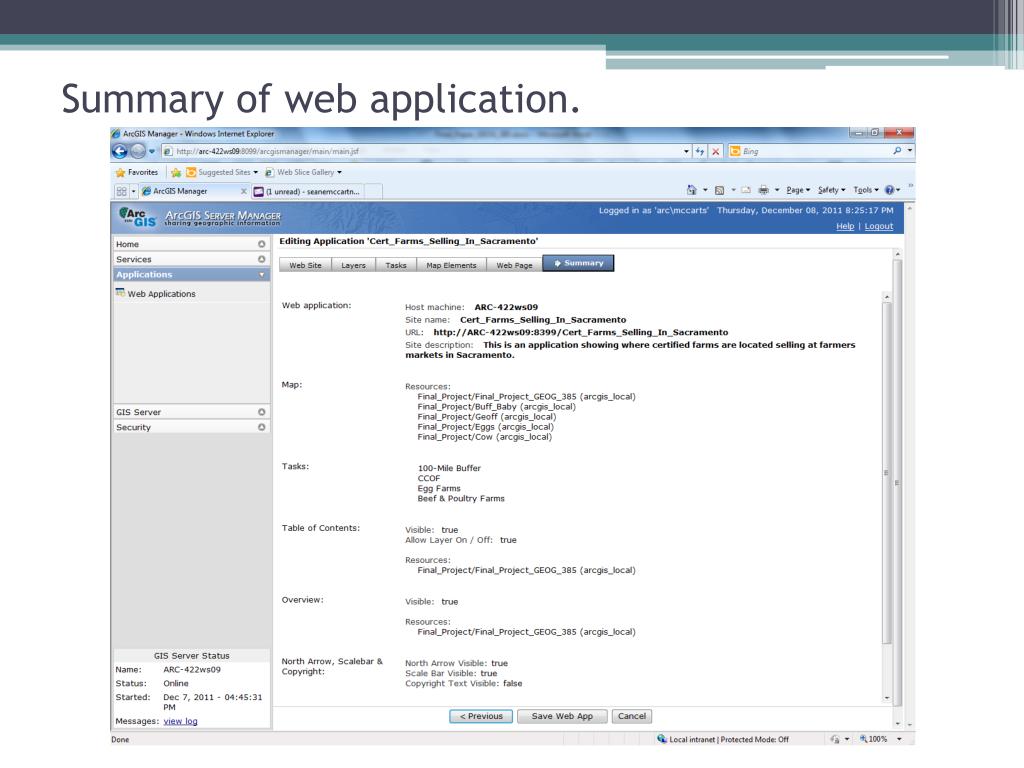
Task: Open the address bar history dropdown
Action: [686, 152]
